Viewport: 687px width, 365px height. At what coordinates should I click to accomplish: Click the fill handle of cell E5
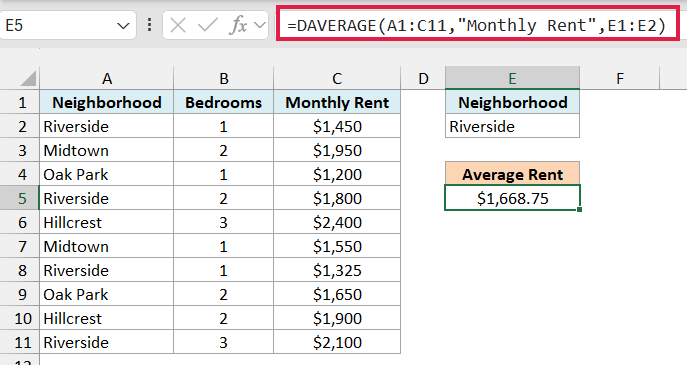(579, 210)
